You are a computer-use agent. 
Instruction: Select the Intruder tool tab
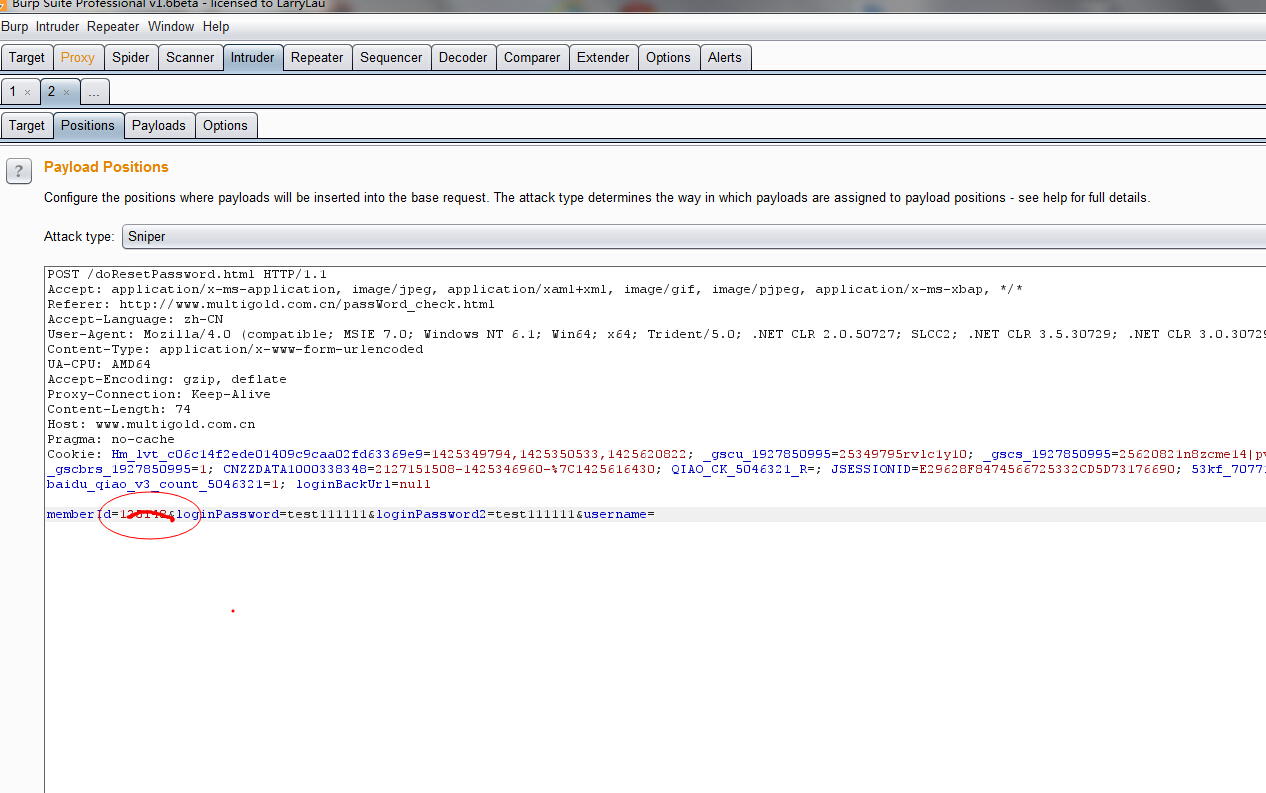(253, 58)
